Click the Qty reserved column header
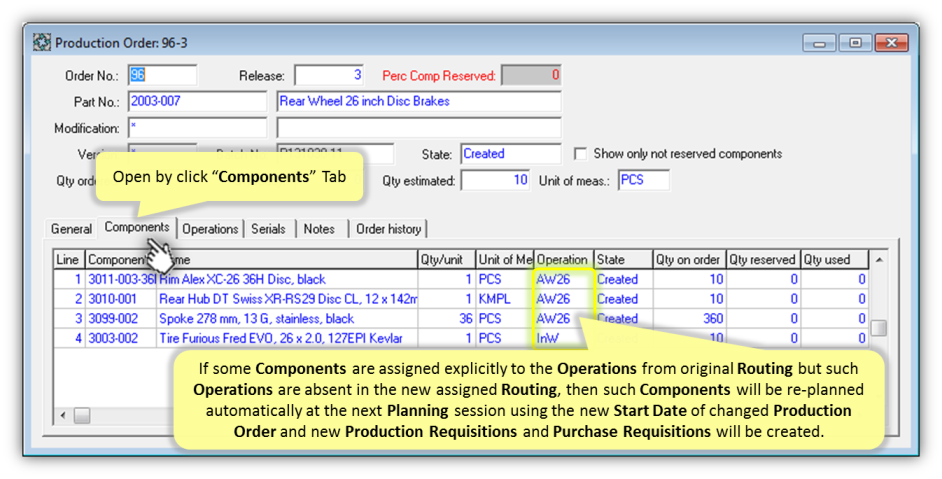 (763, 260)
